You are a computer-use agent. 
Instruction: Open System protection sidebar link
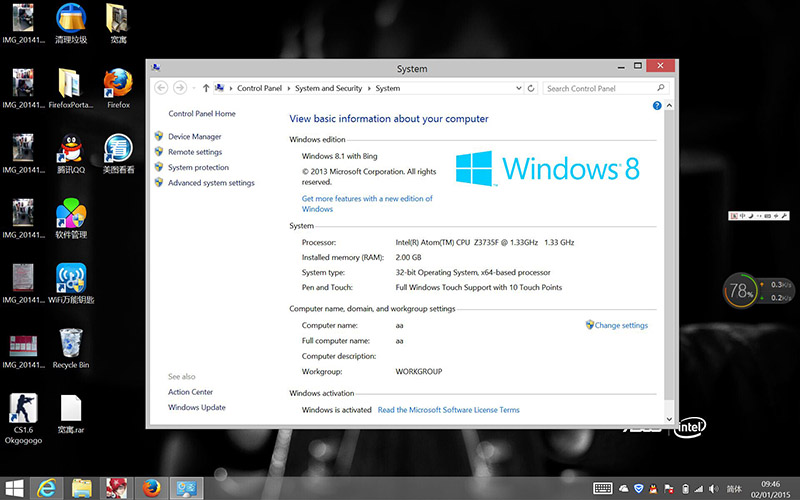click(198, 167)
